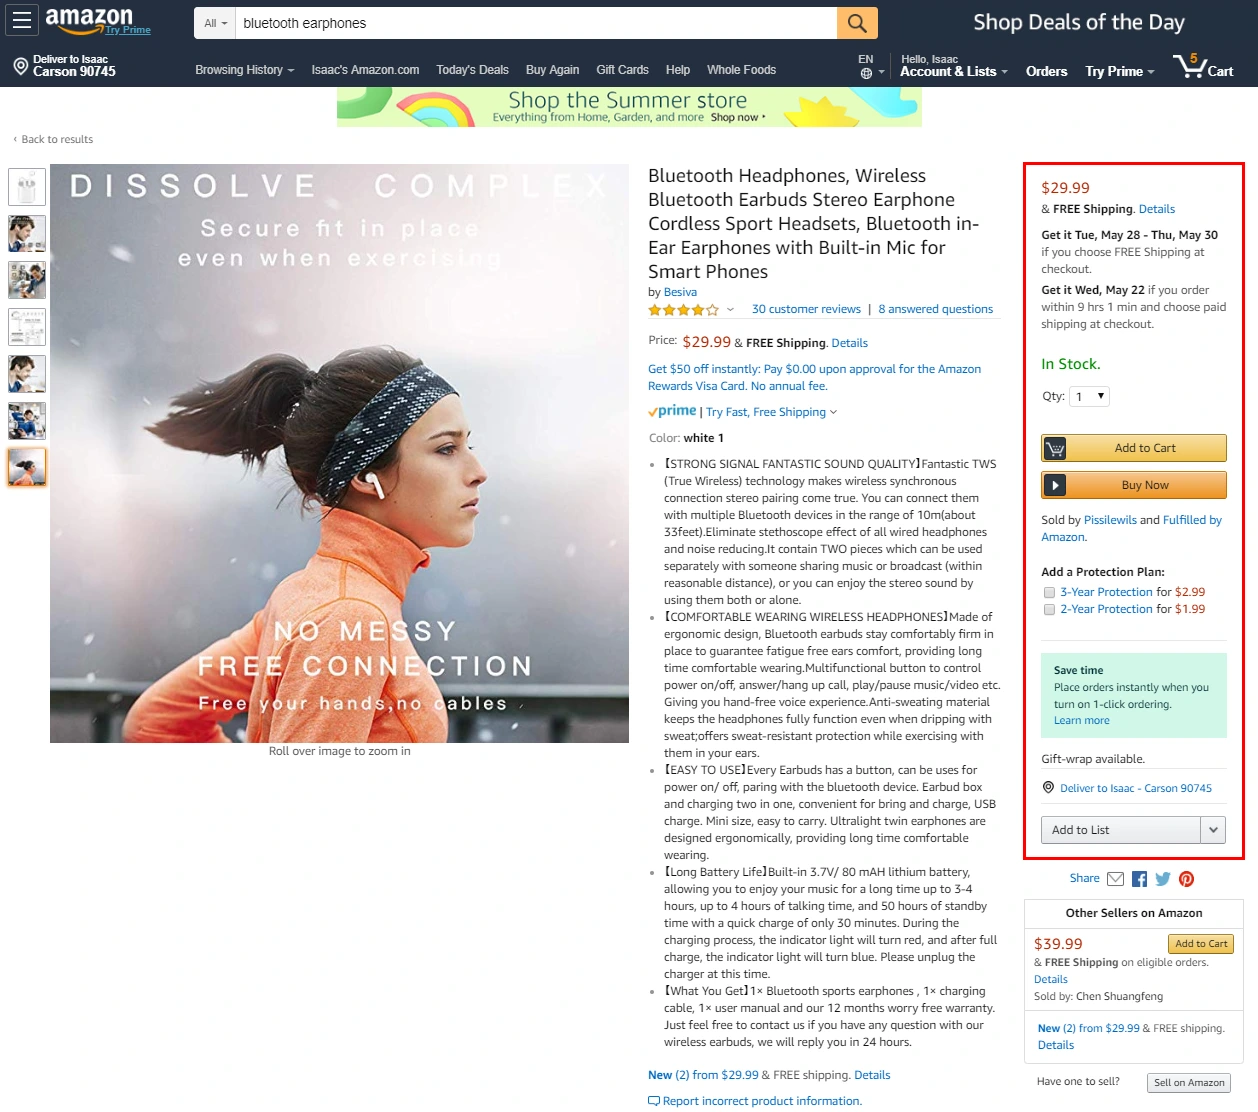Viewport: 1258px width, 1112px height.
Task: Expand star rating breakdown chevron
Action: tap(730, 310)
